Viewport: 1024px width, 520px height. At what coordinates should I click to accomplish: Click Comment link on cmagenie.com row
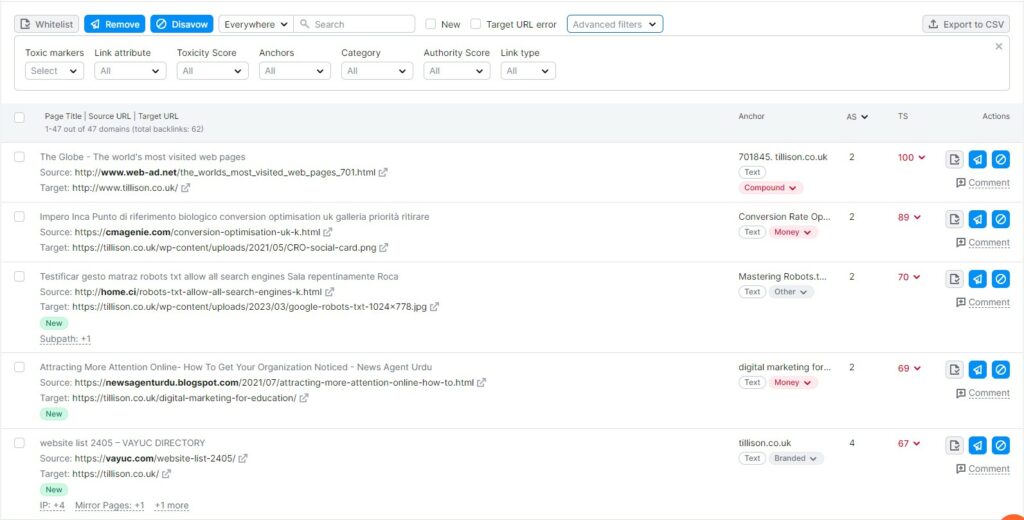[x=982, y=243]
